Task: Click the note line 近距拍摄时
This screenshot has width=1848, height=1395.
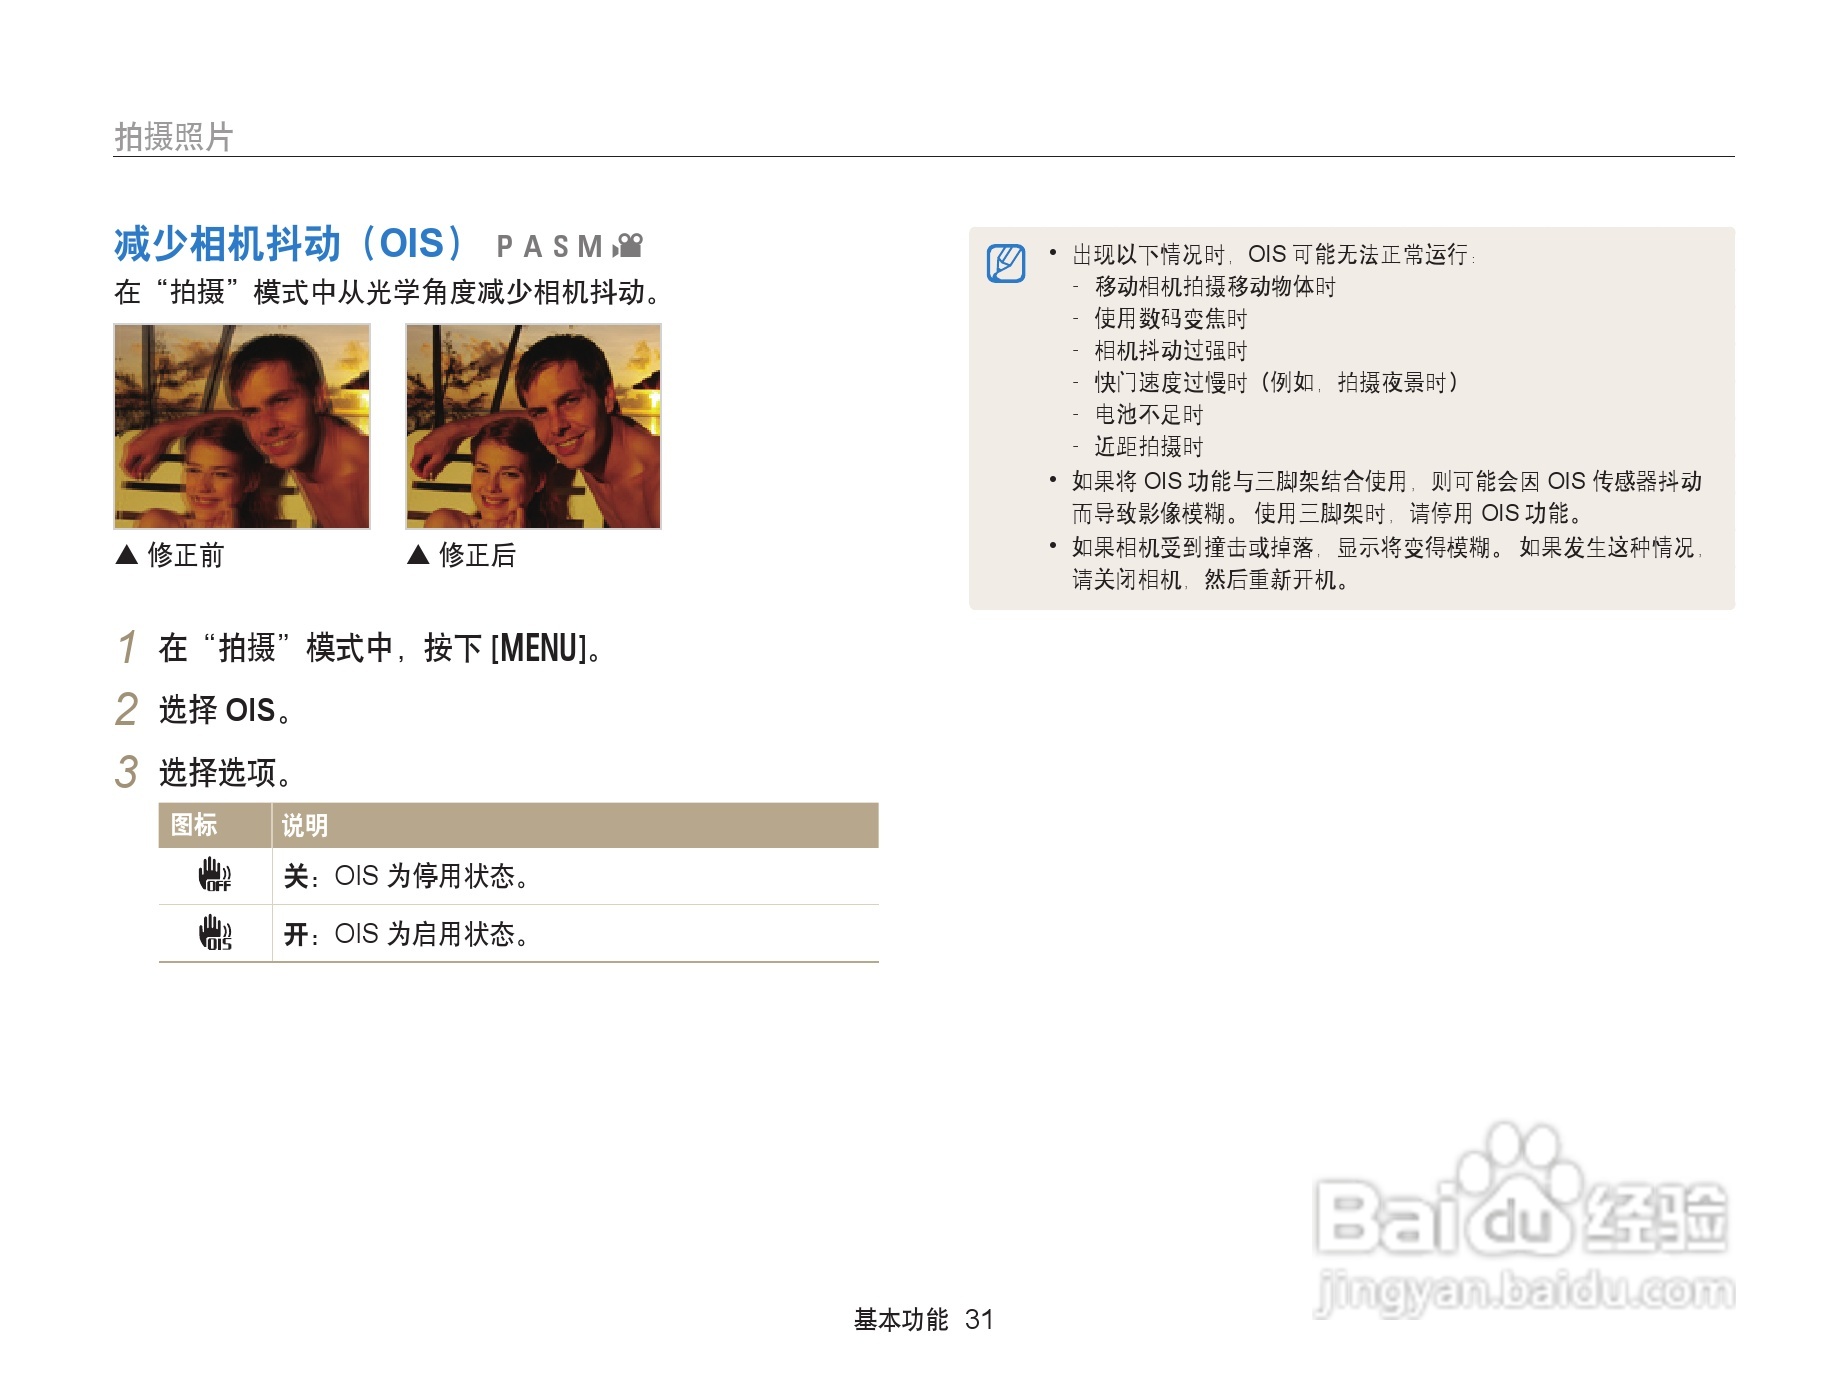Action: coord(1149,447)
